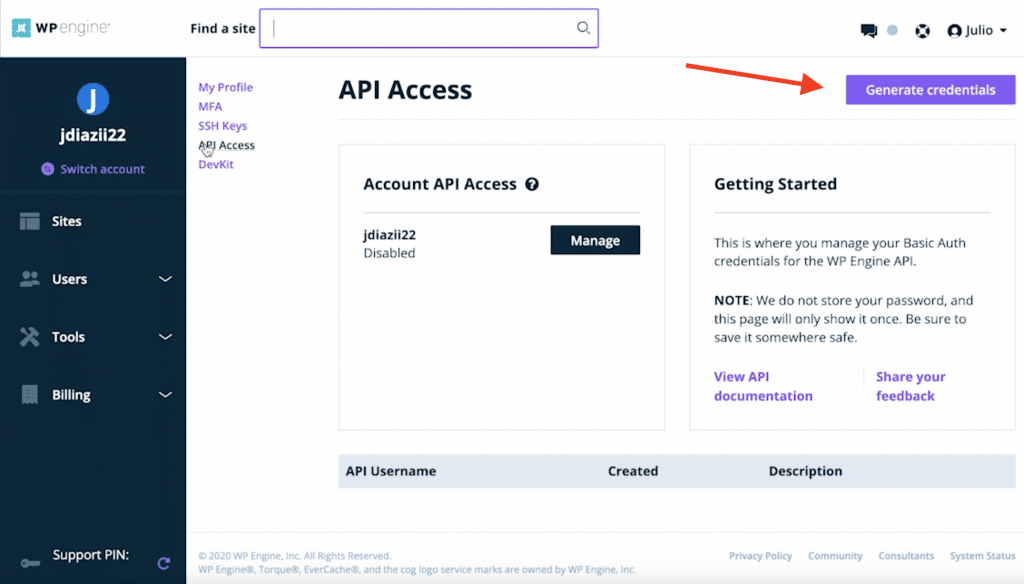
Task: Refresh the Support PIN icon
Action: click(x=164, y=564)
